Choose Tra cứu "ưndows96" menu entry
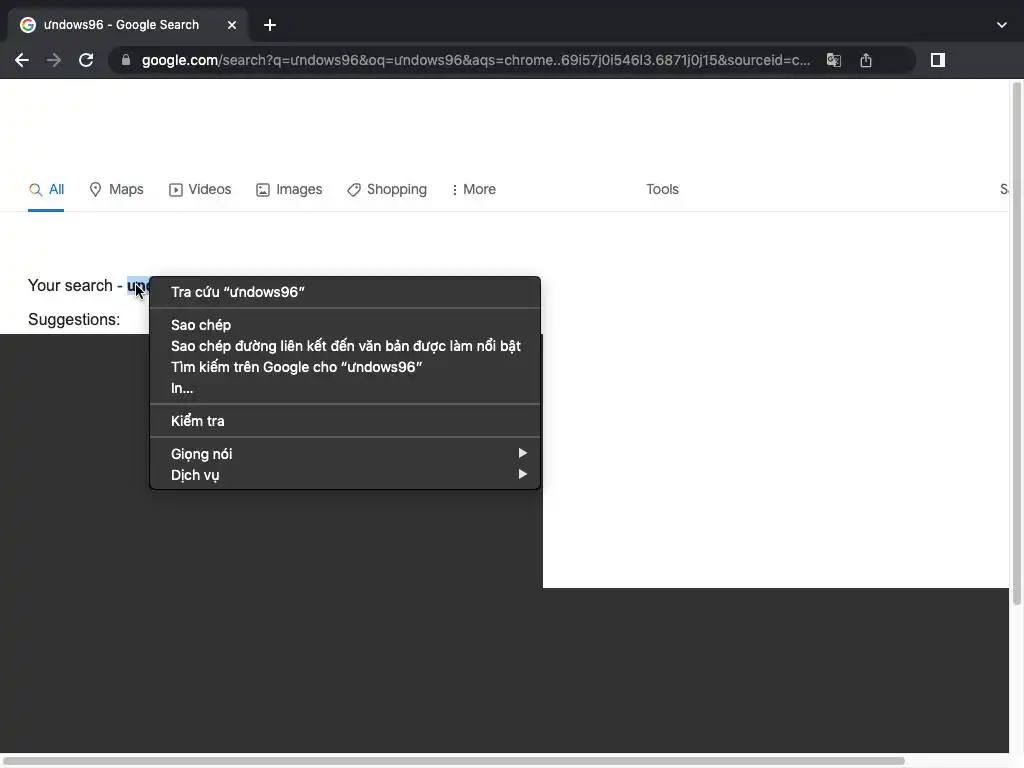The width and height of the screenshot is (1024, 768). 345,292
